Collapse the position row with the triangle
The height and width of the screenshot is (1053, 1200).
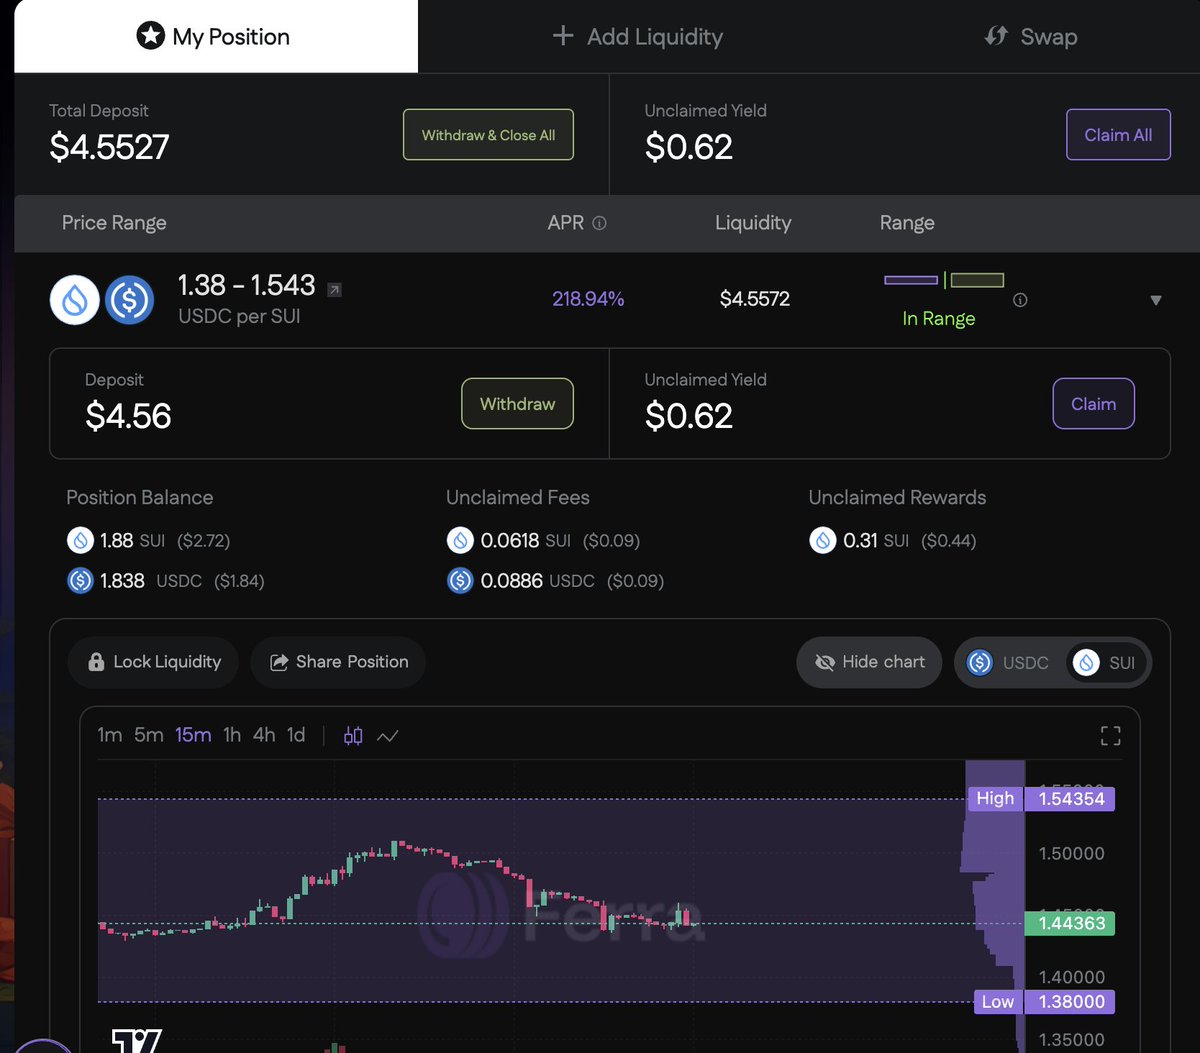click(x=1156, y=300)
